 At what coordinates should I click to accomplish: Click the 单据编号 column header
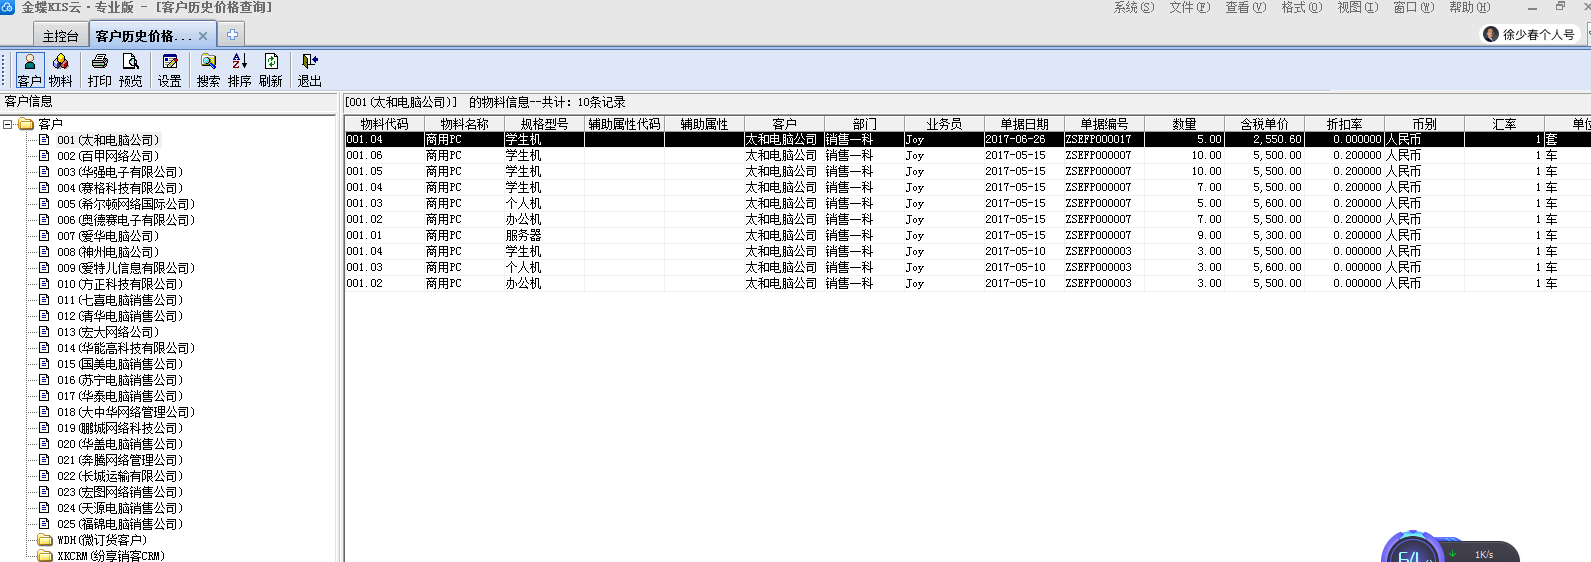(x=1105, y=124)
